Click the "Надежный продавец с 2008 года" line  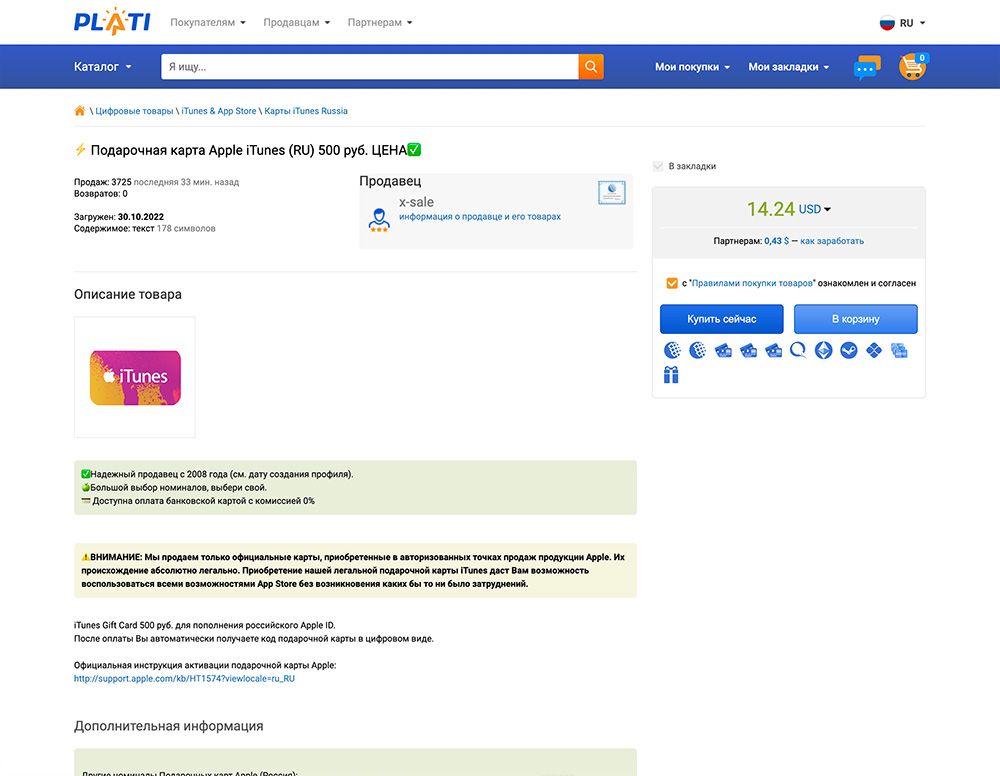click(217, 474)
